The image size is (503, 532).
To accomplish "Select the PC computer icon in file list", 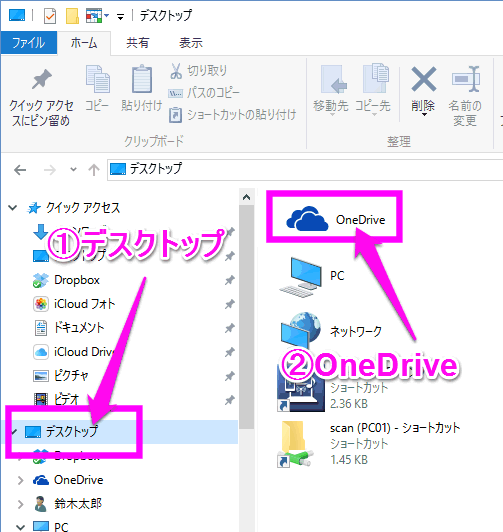I will coord(301,277).
